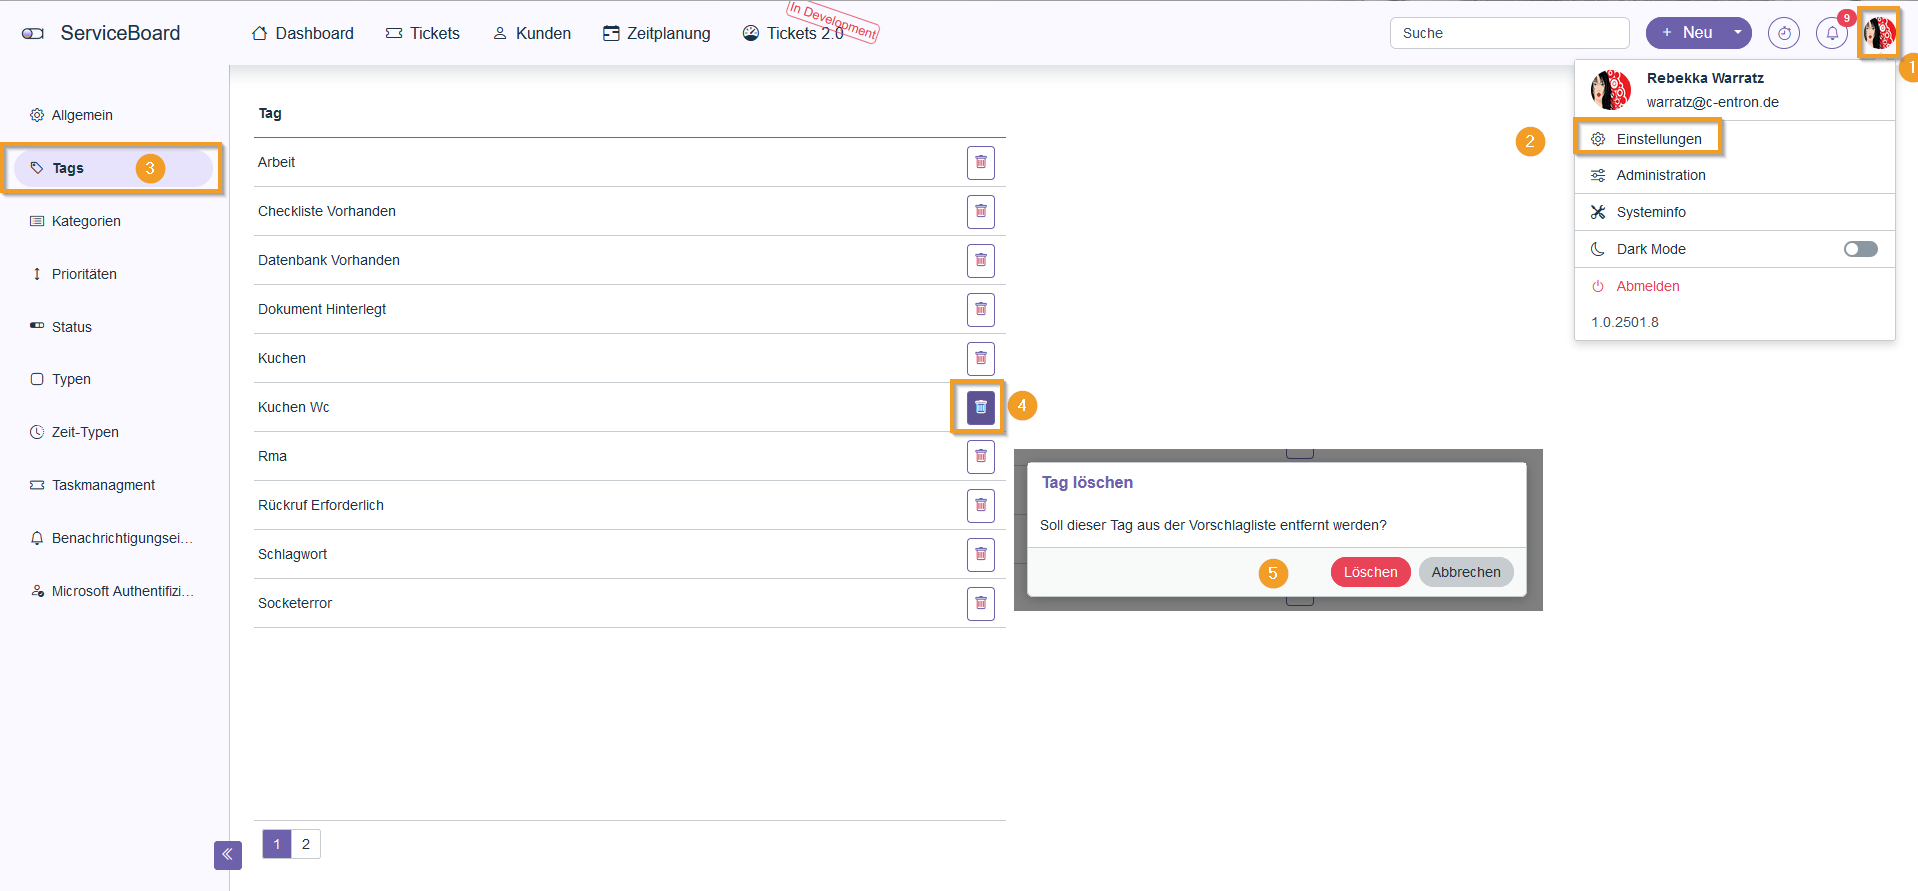
Task: Confirm deletion with the Löschen button
Action: [x=1370, y=572]
